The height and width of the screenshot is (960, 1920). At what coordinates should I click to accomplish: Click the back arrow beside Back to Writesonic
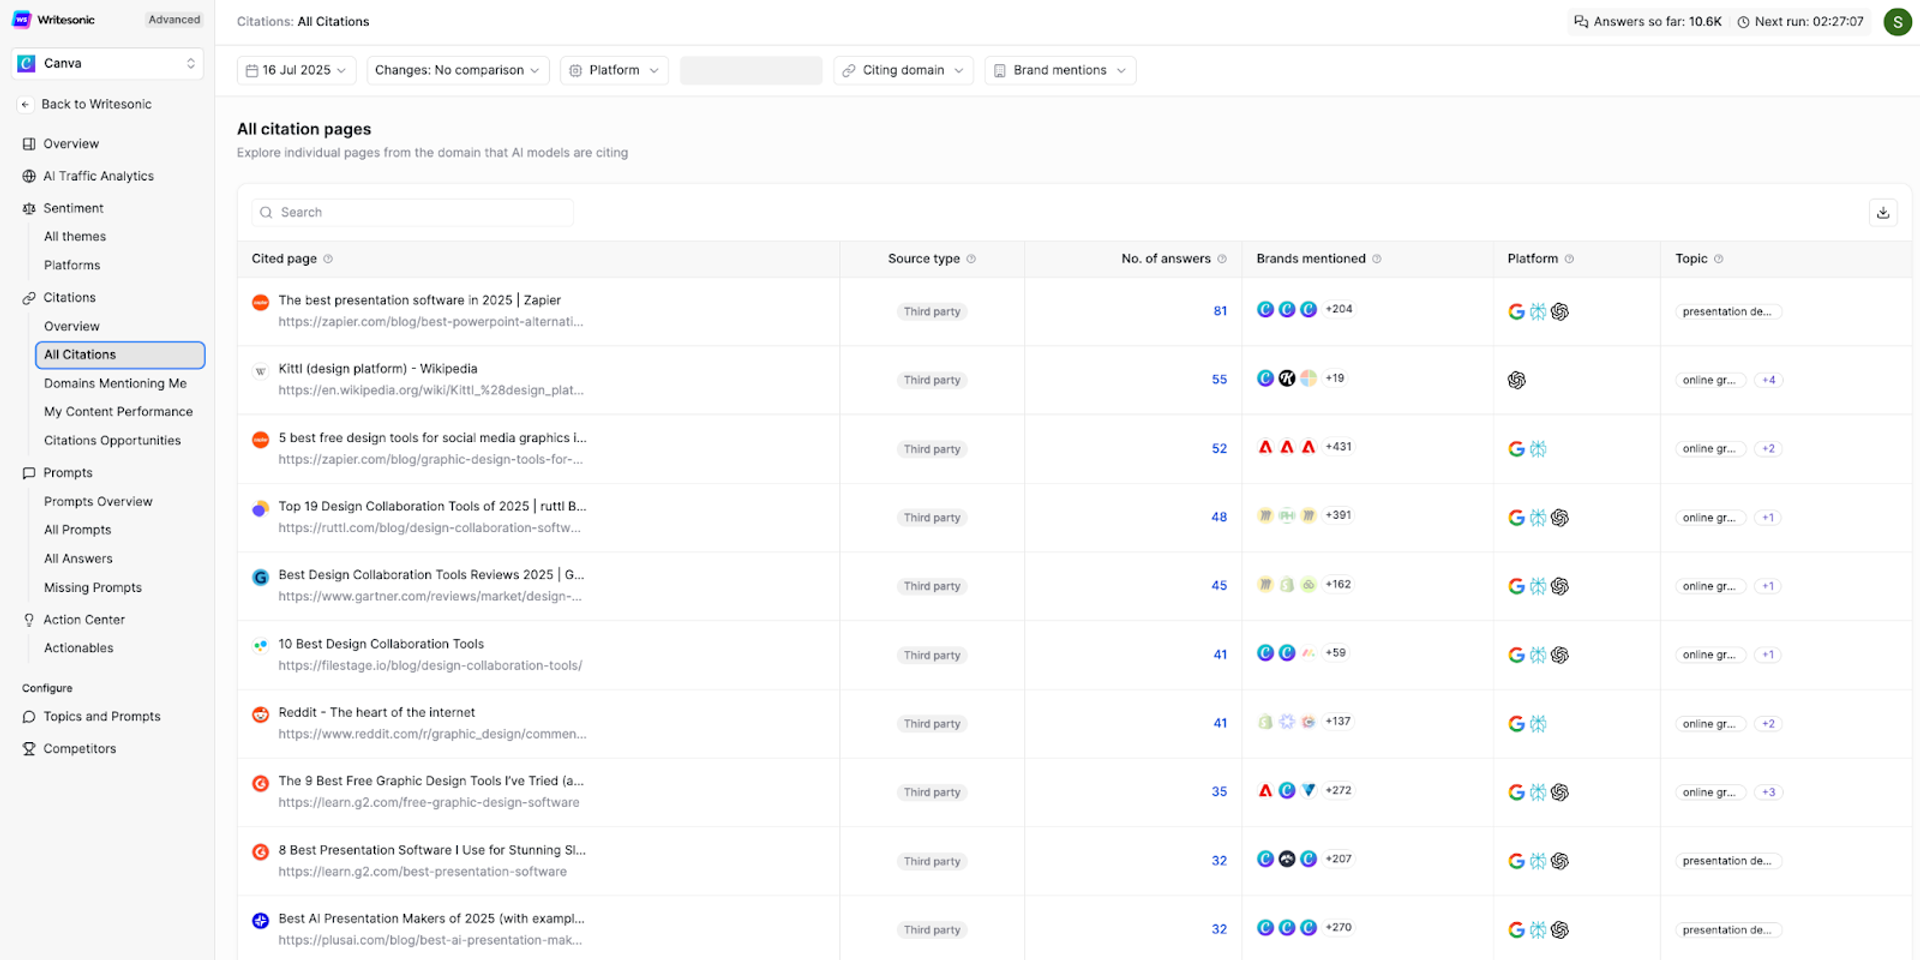pyautogui.click(x=26, y=104)
